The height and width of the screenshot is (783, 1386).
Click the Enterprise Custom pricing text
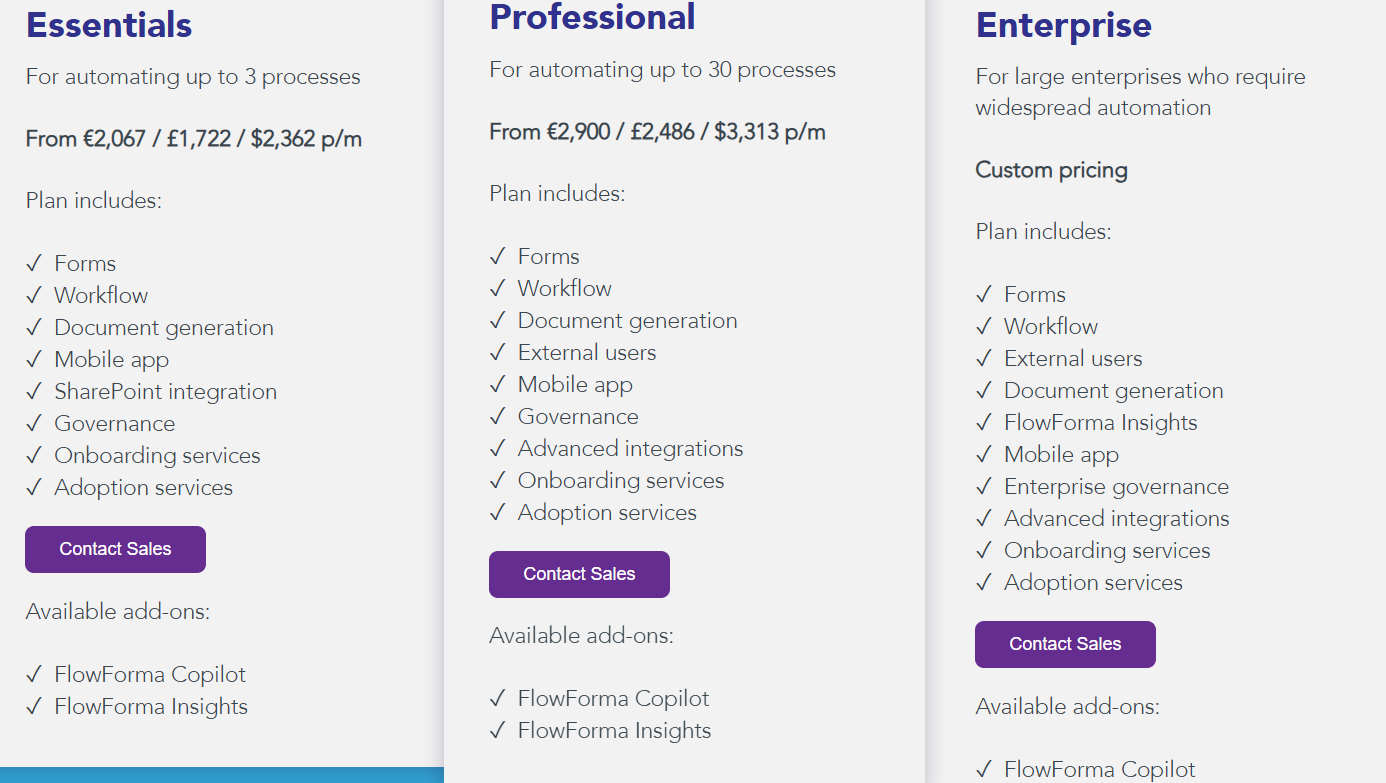(x=1051, y=170)
